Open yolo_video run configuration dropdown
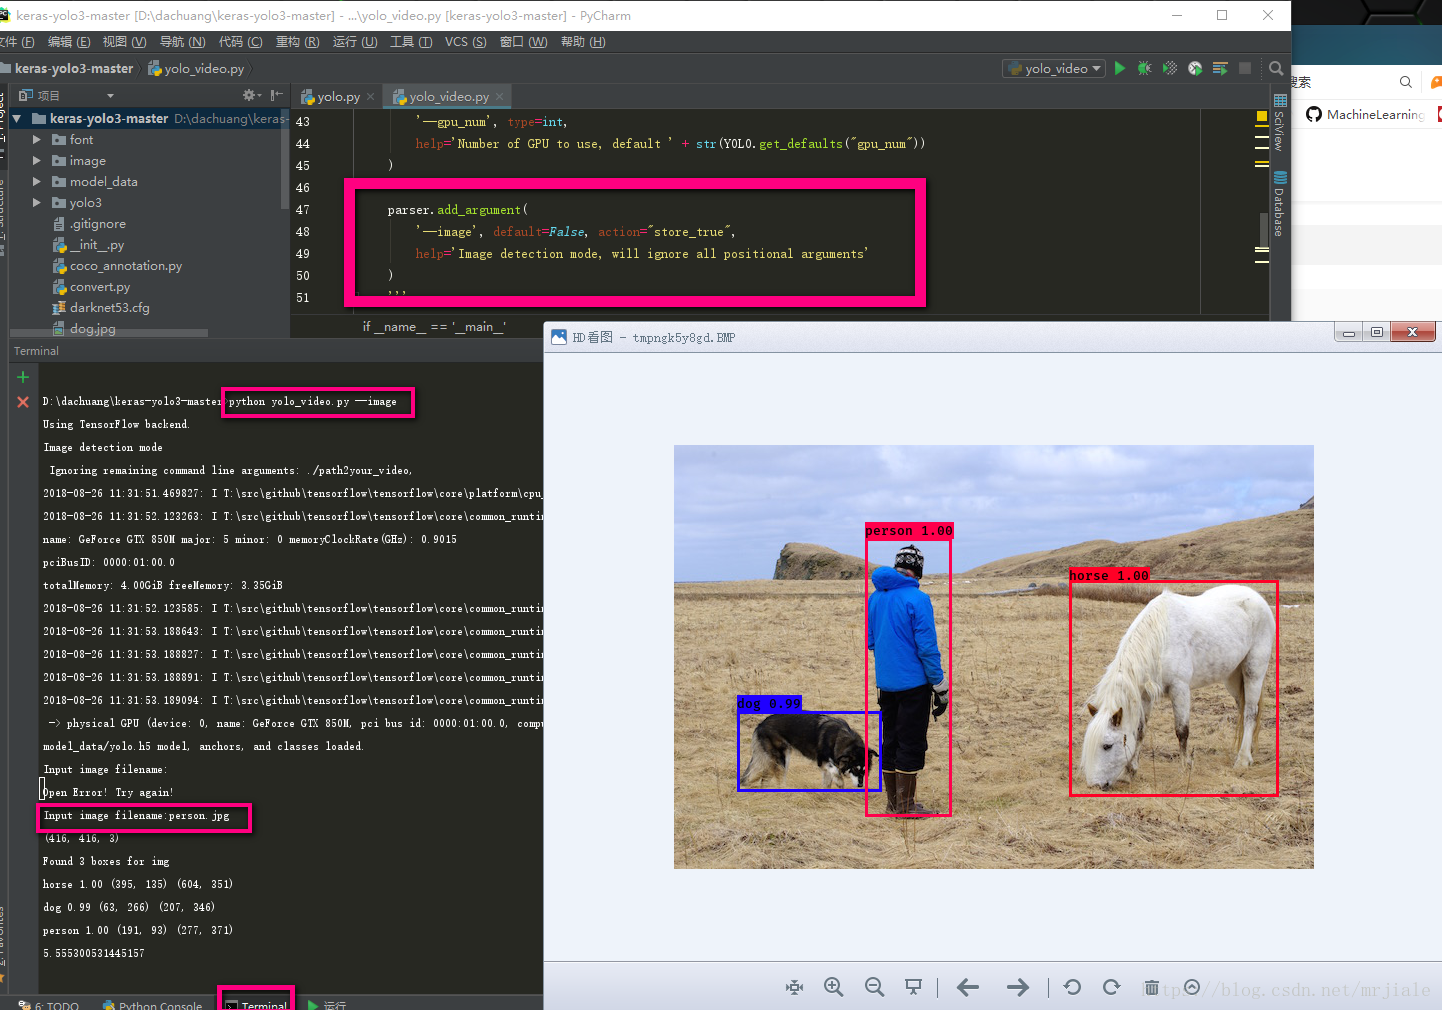Viewport: 1442px width, 1010px height. [x=1054, y=68]
